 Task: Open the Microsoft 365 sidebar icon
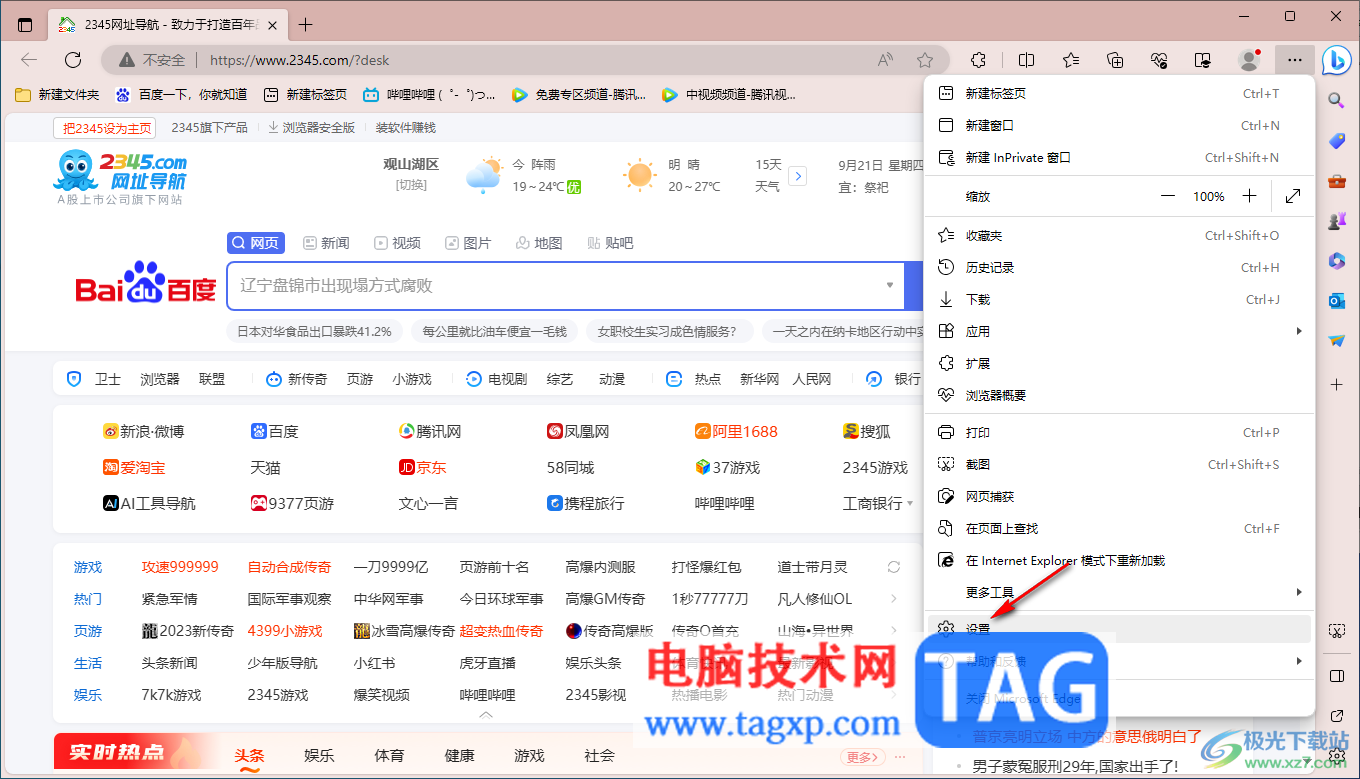point(1337,261)
